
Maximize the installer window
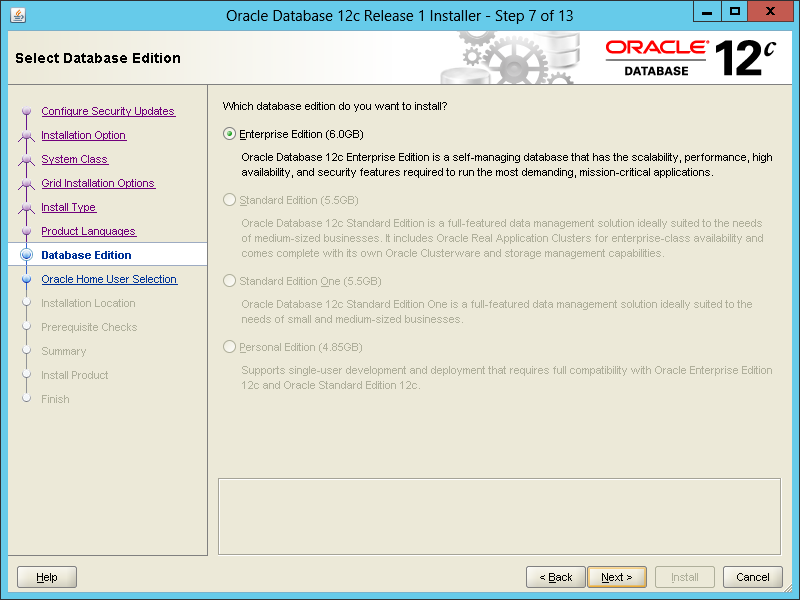735,11
